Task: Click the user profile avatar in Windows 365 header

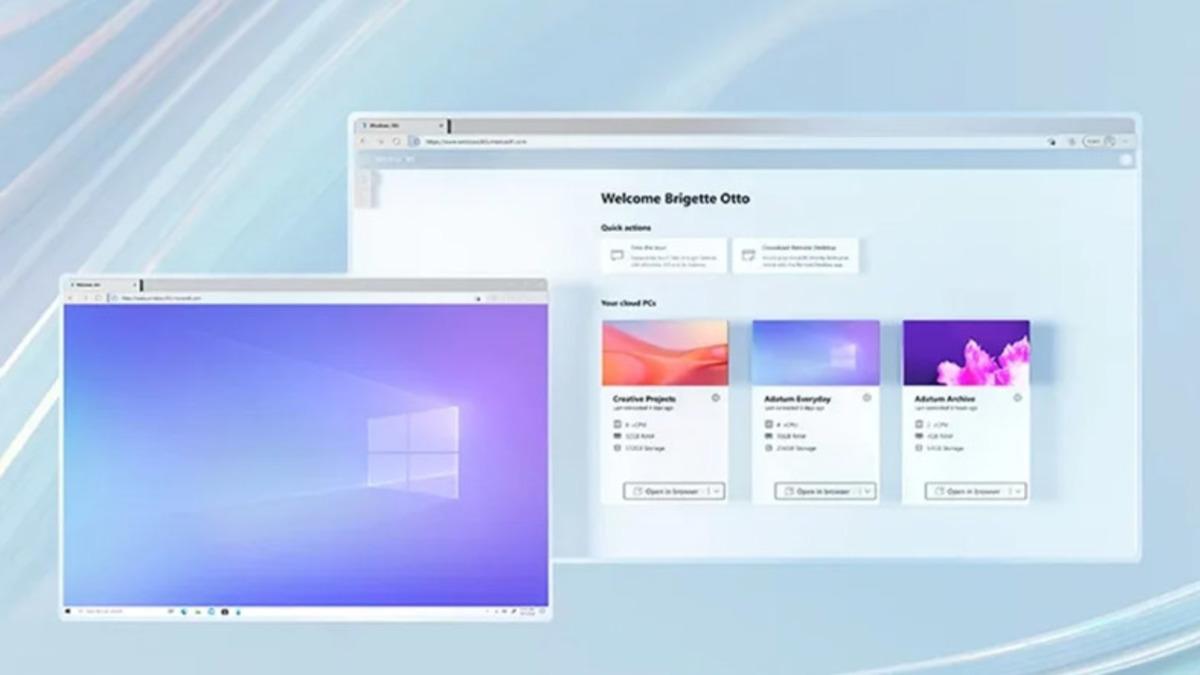Action: point(1126,159)
